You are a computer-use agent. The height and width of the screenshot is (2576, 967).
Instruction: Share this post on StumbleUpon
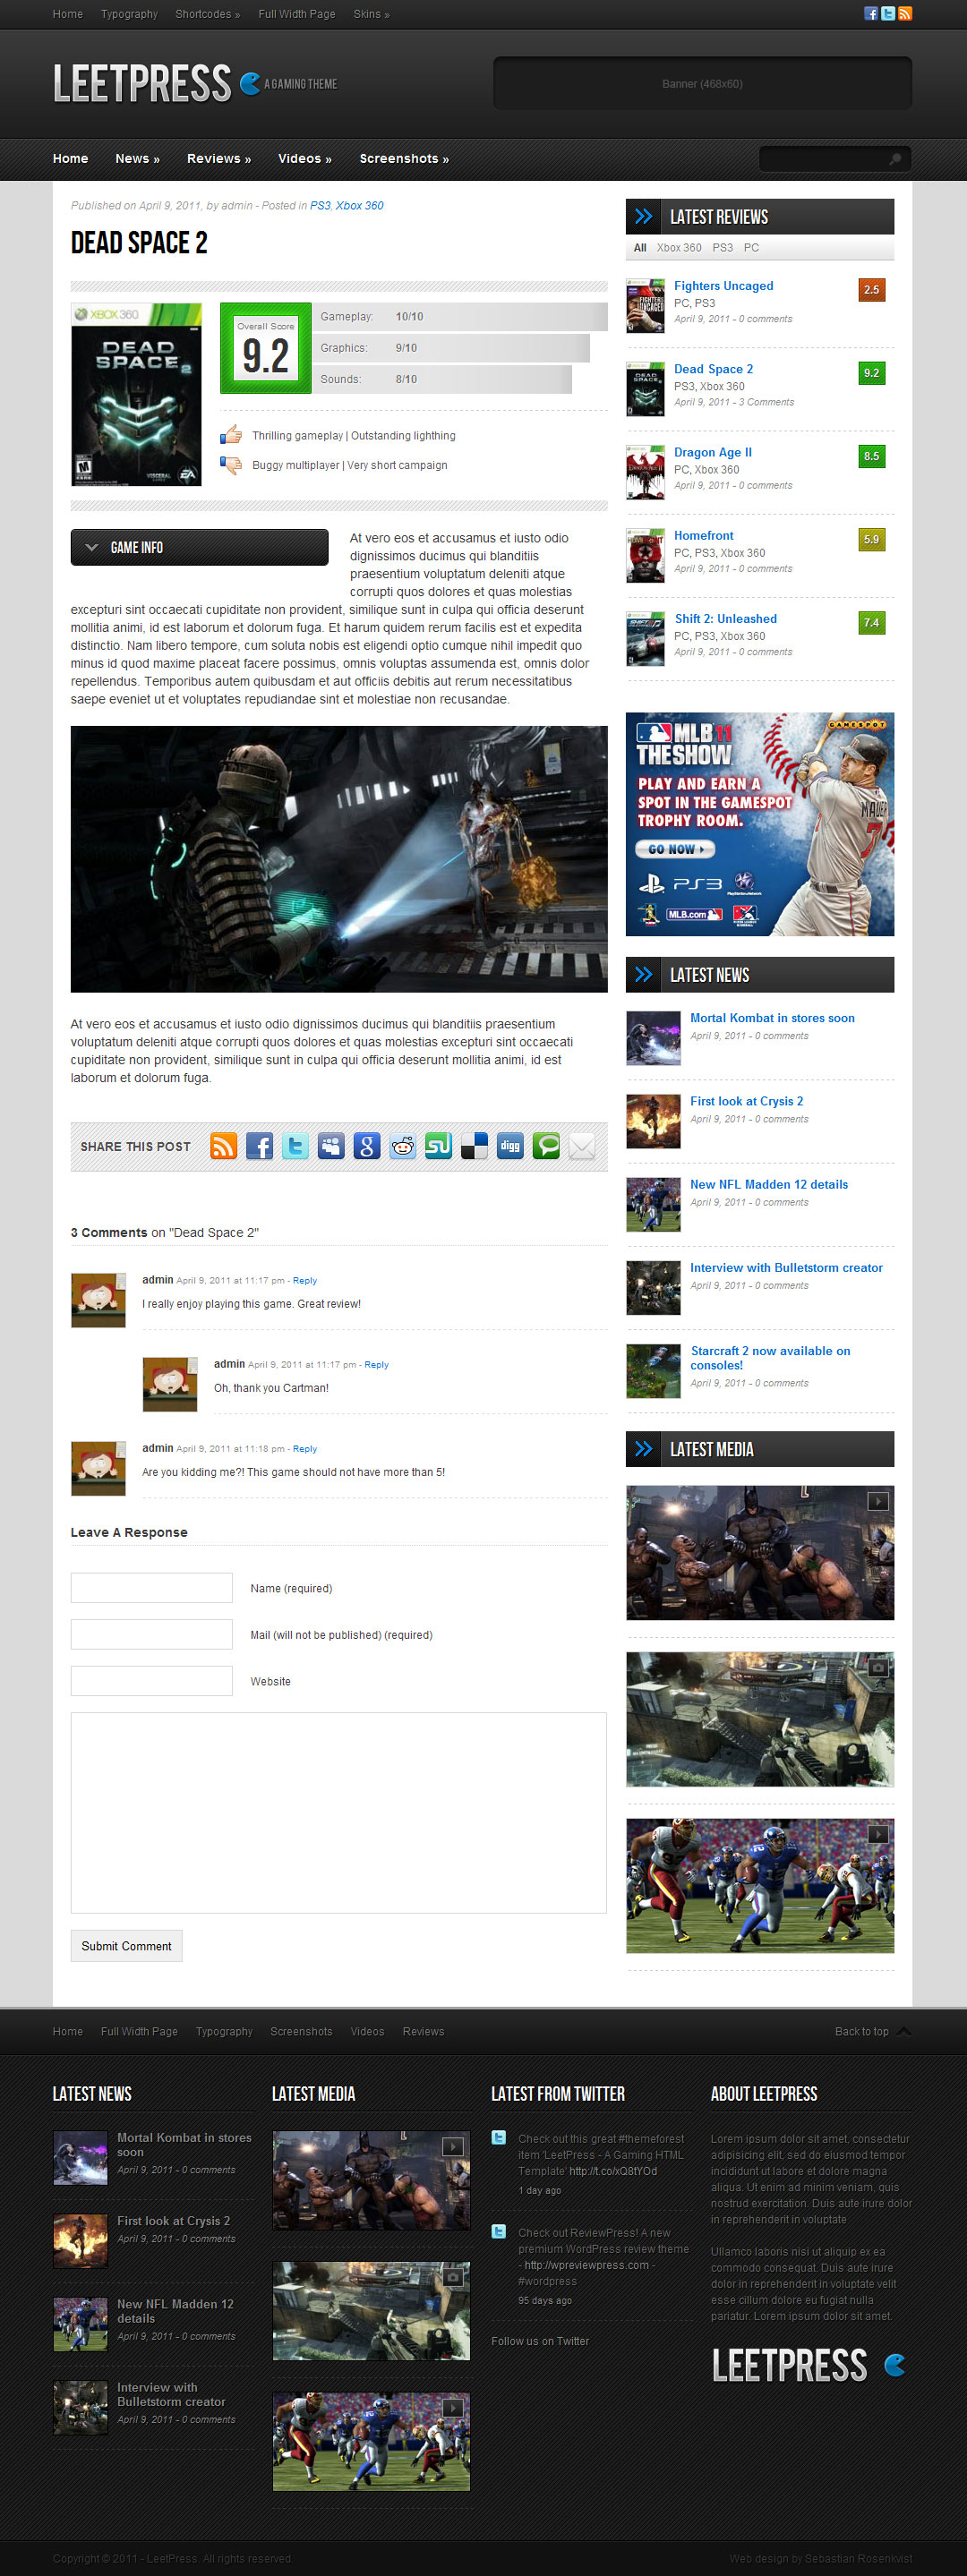[439, 1146]
